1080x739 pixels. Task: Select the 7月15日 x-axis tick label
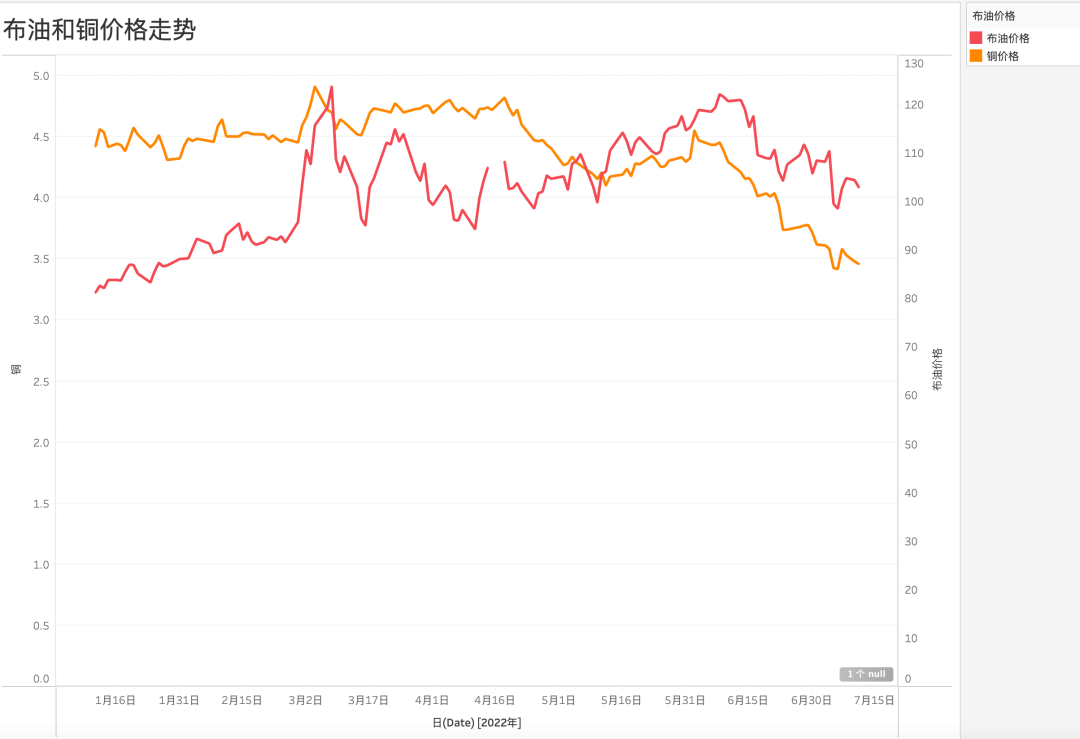pos(874,700)
